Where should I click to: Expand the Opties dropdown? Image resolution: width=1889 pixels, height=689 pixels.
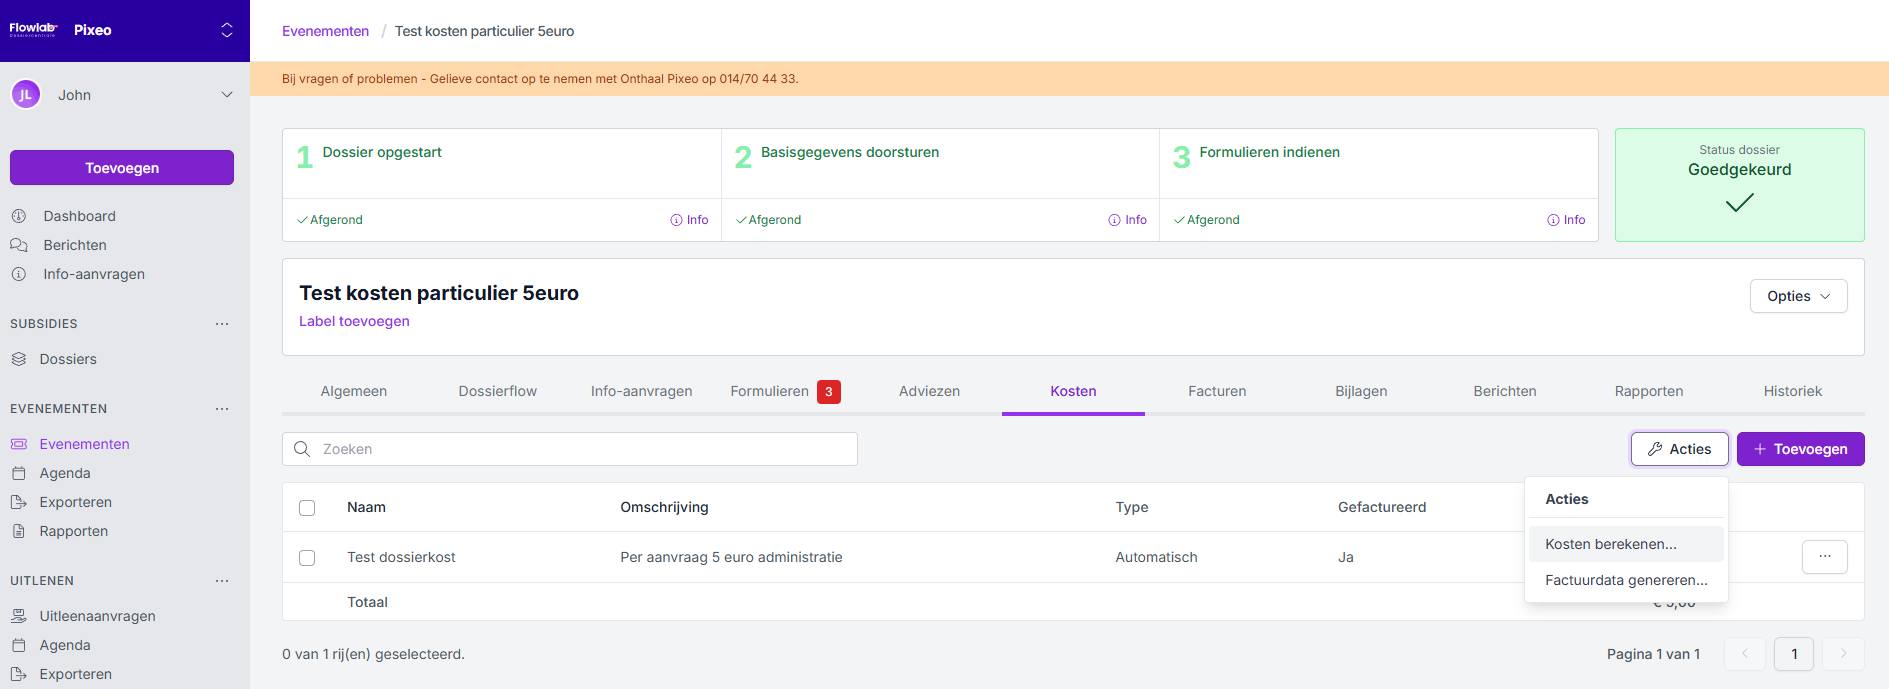tap(1797, 296)
